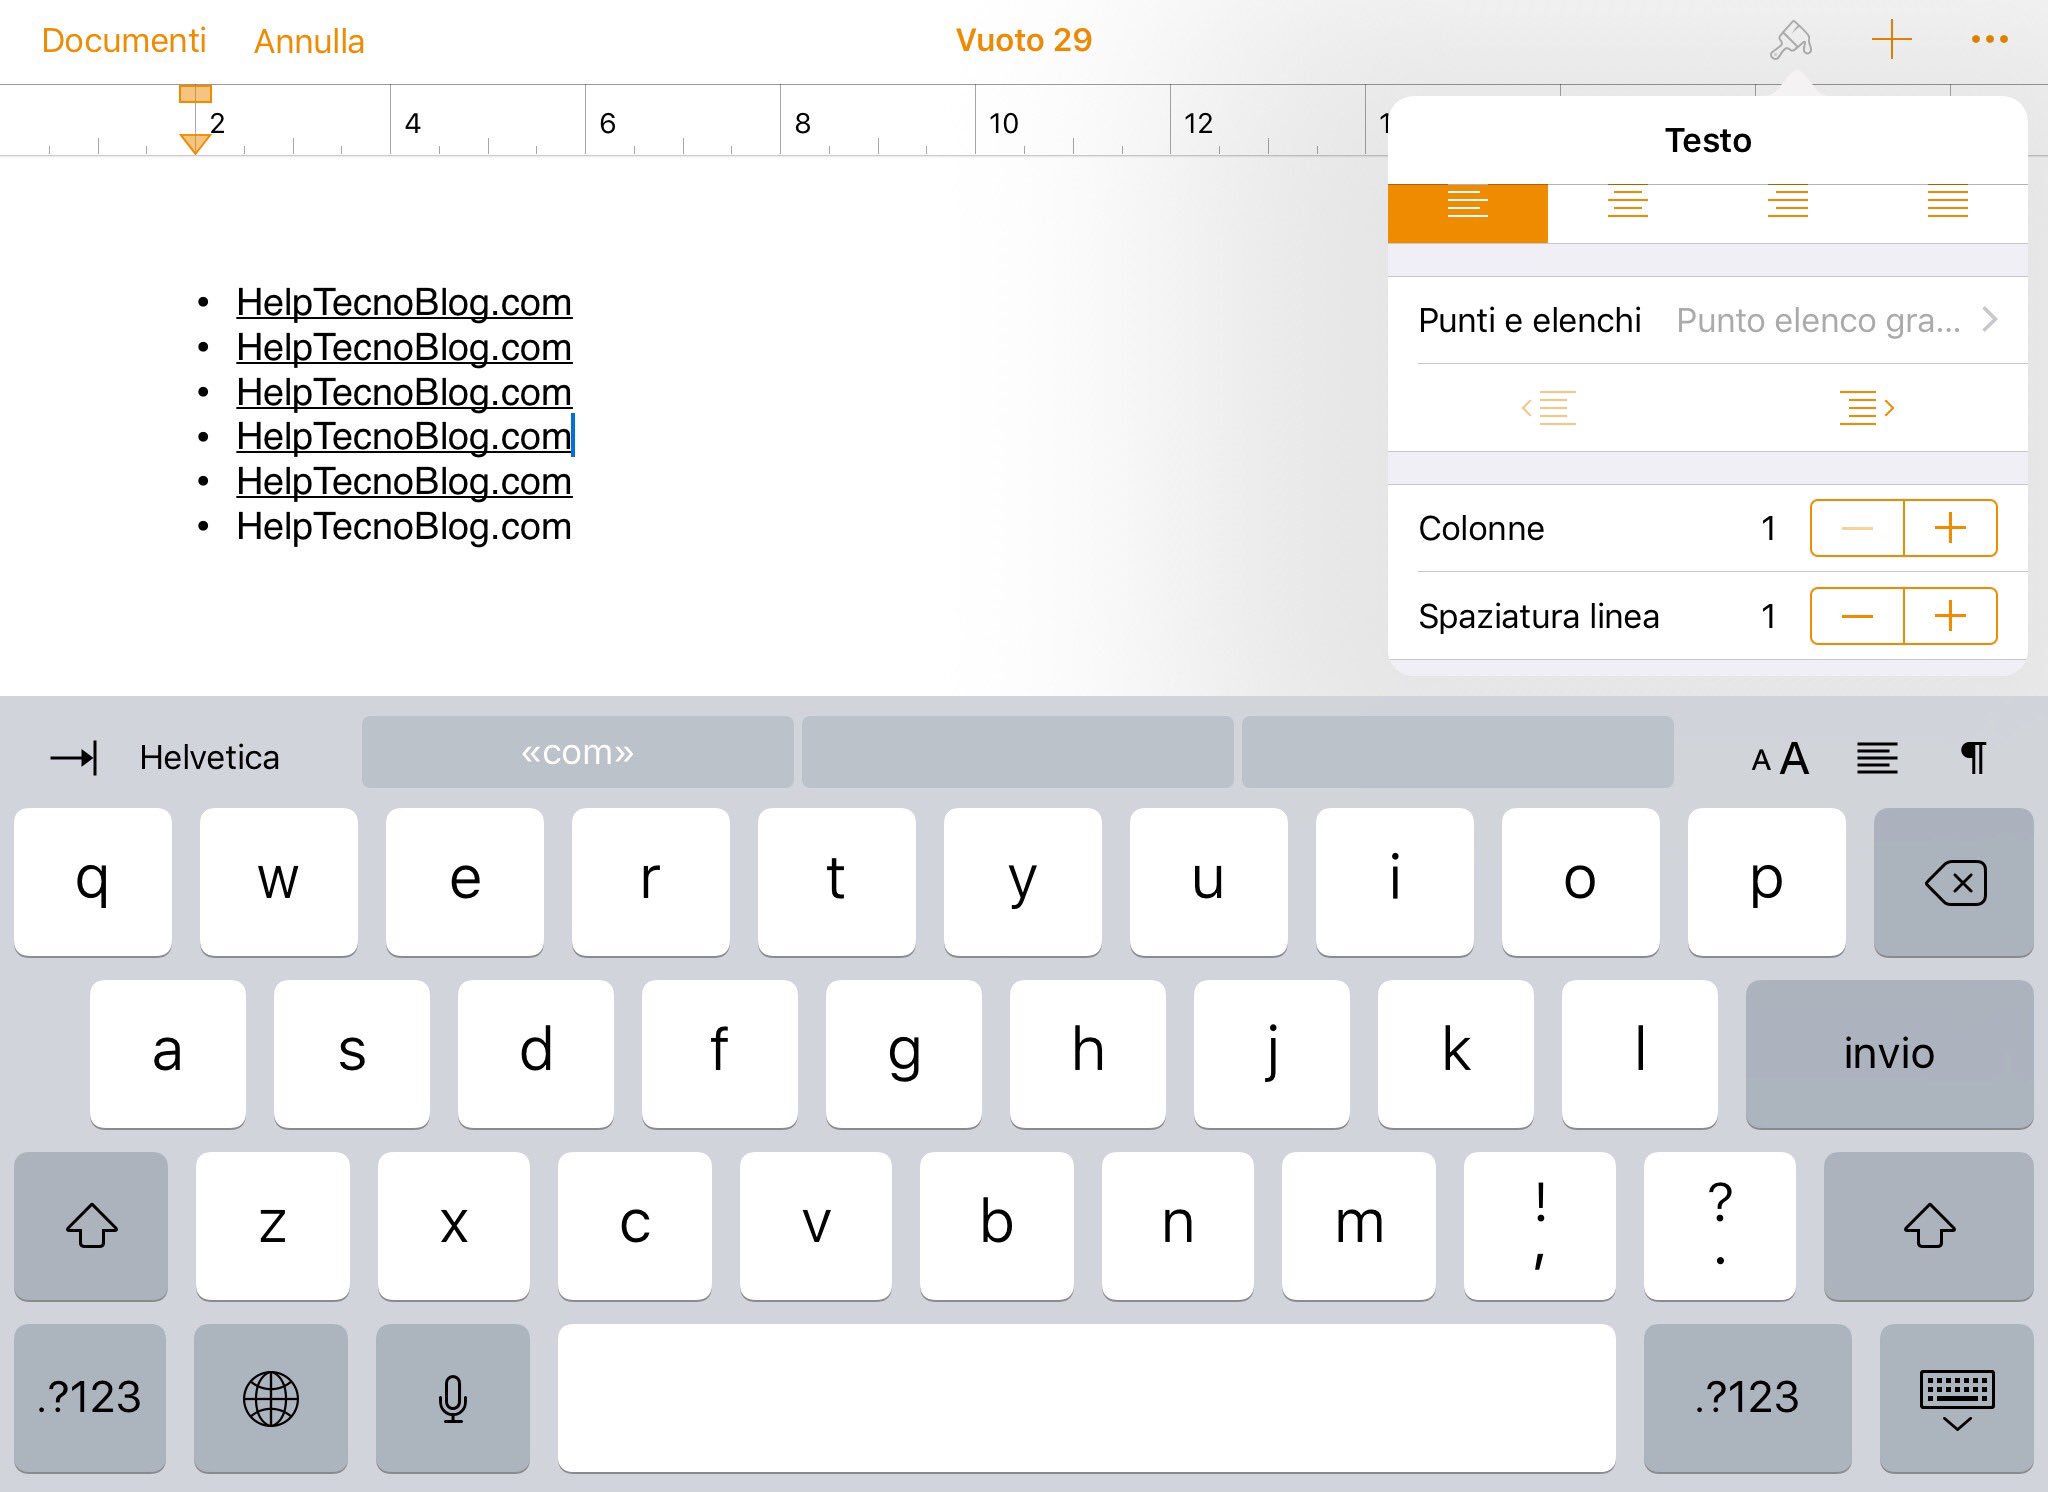The image size is (2048, 1492).
Task: Tap the left margin triangle on ruler
Action: 195,143
